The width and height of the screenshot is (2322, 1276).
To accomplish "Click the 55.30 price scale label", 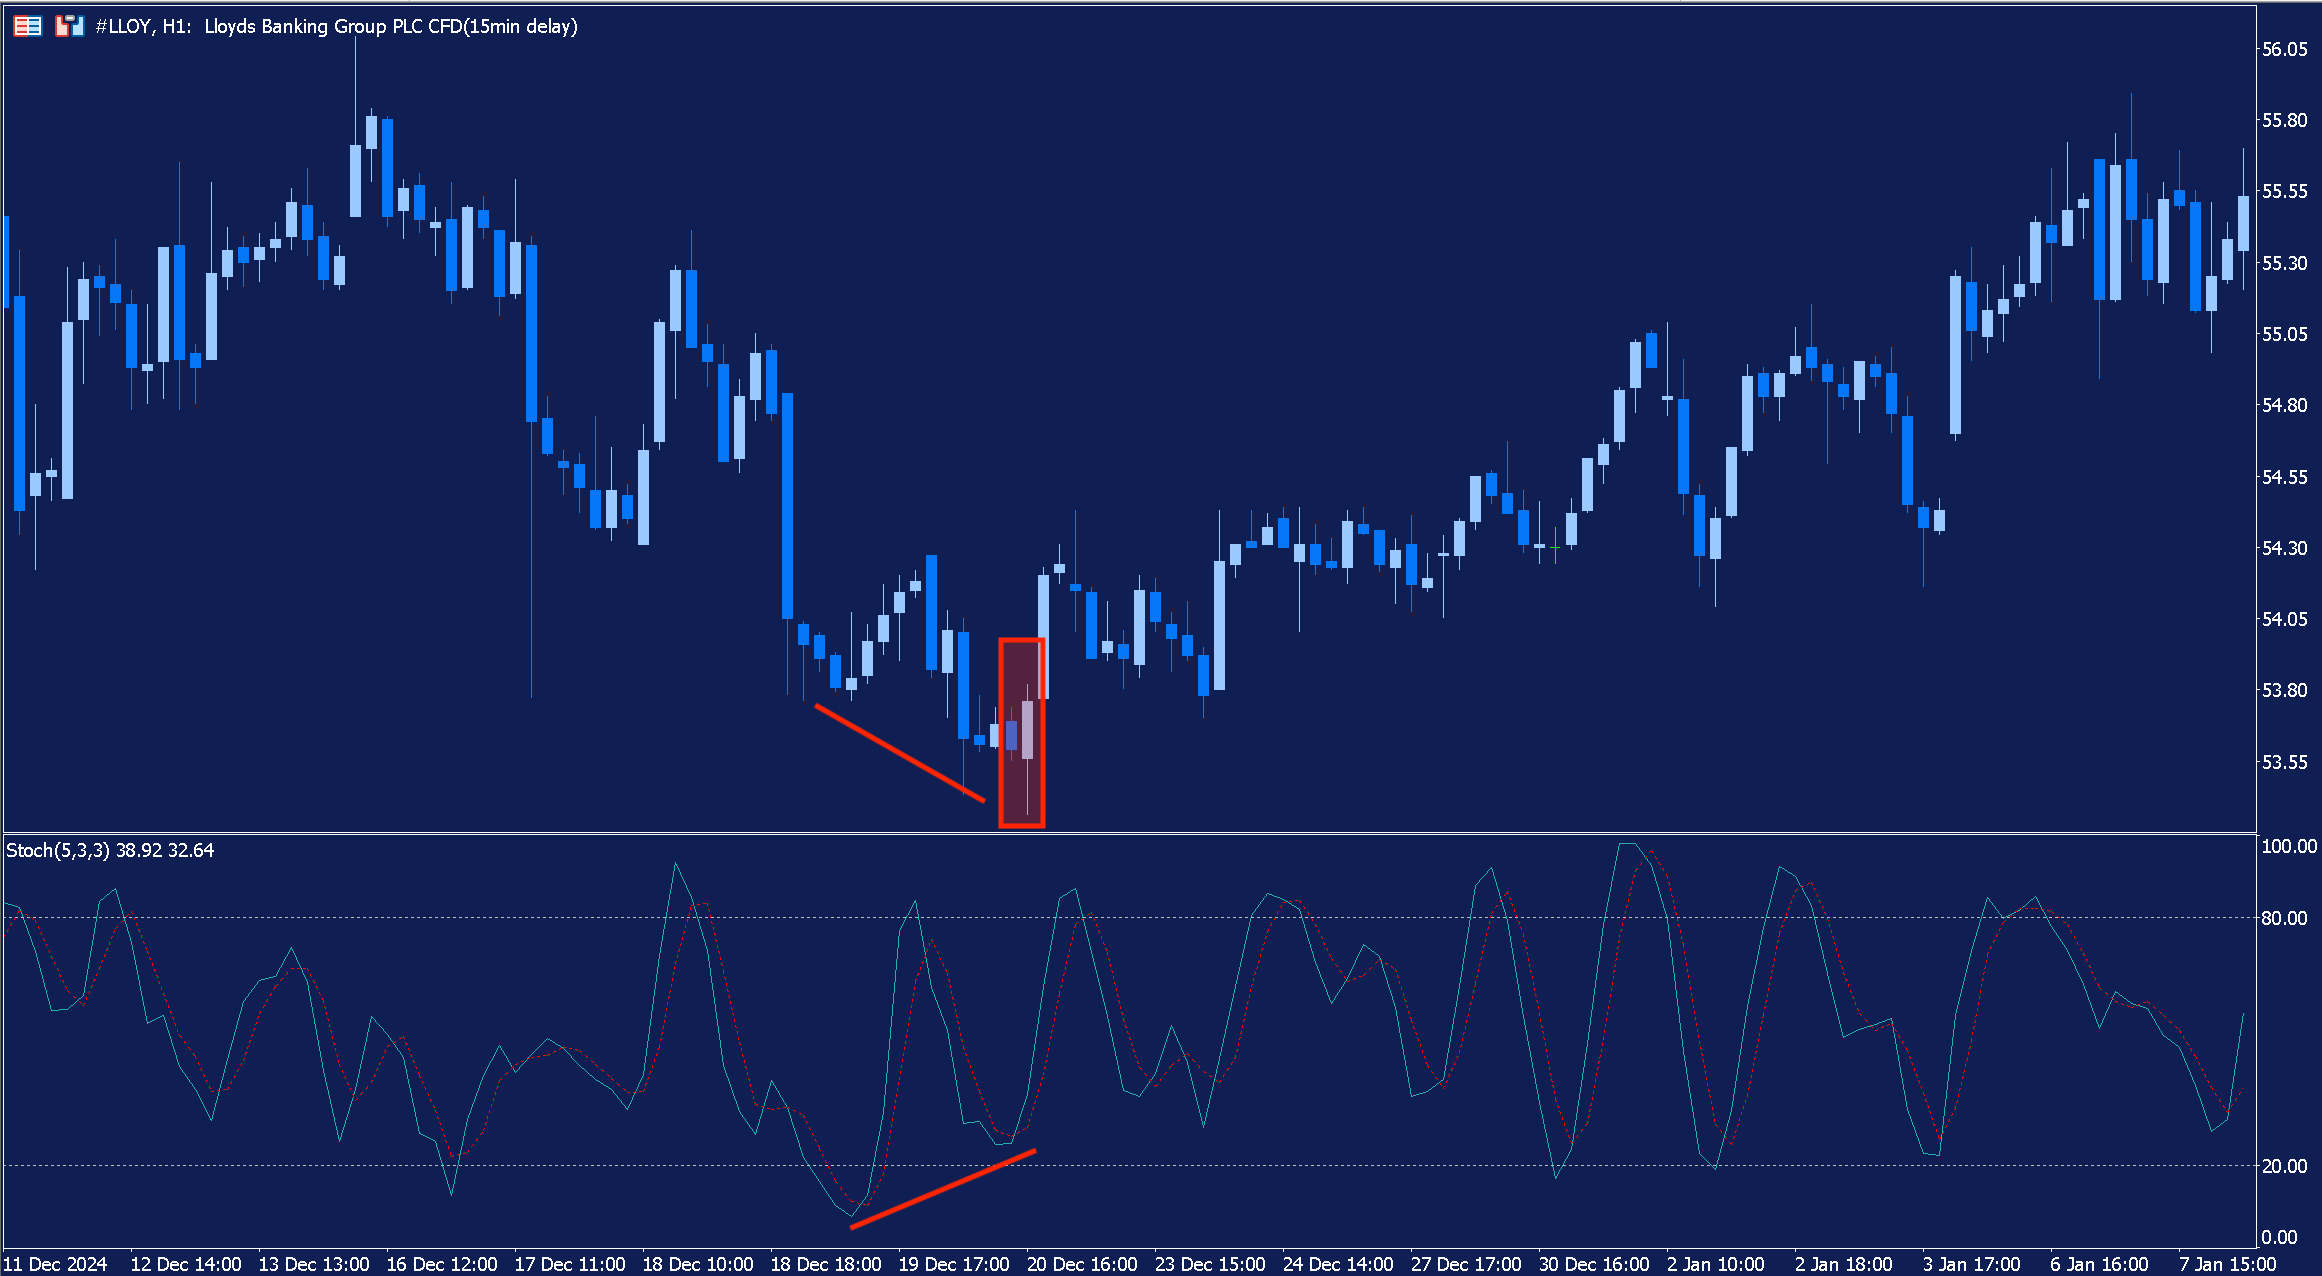I will tap(2285, 263).
